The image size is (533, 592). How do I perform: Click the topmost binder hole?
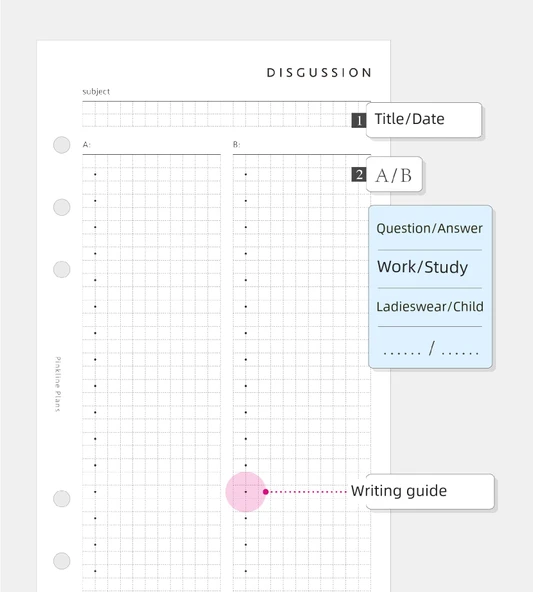point(62,145)
